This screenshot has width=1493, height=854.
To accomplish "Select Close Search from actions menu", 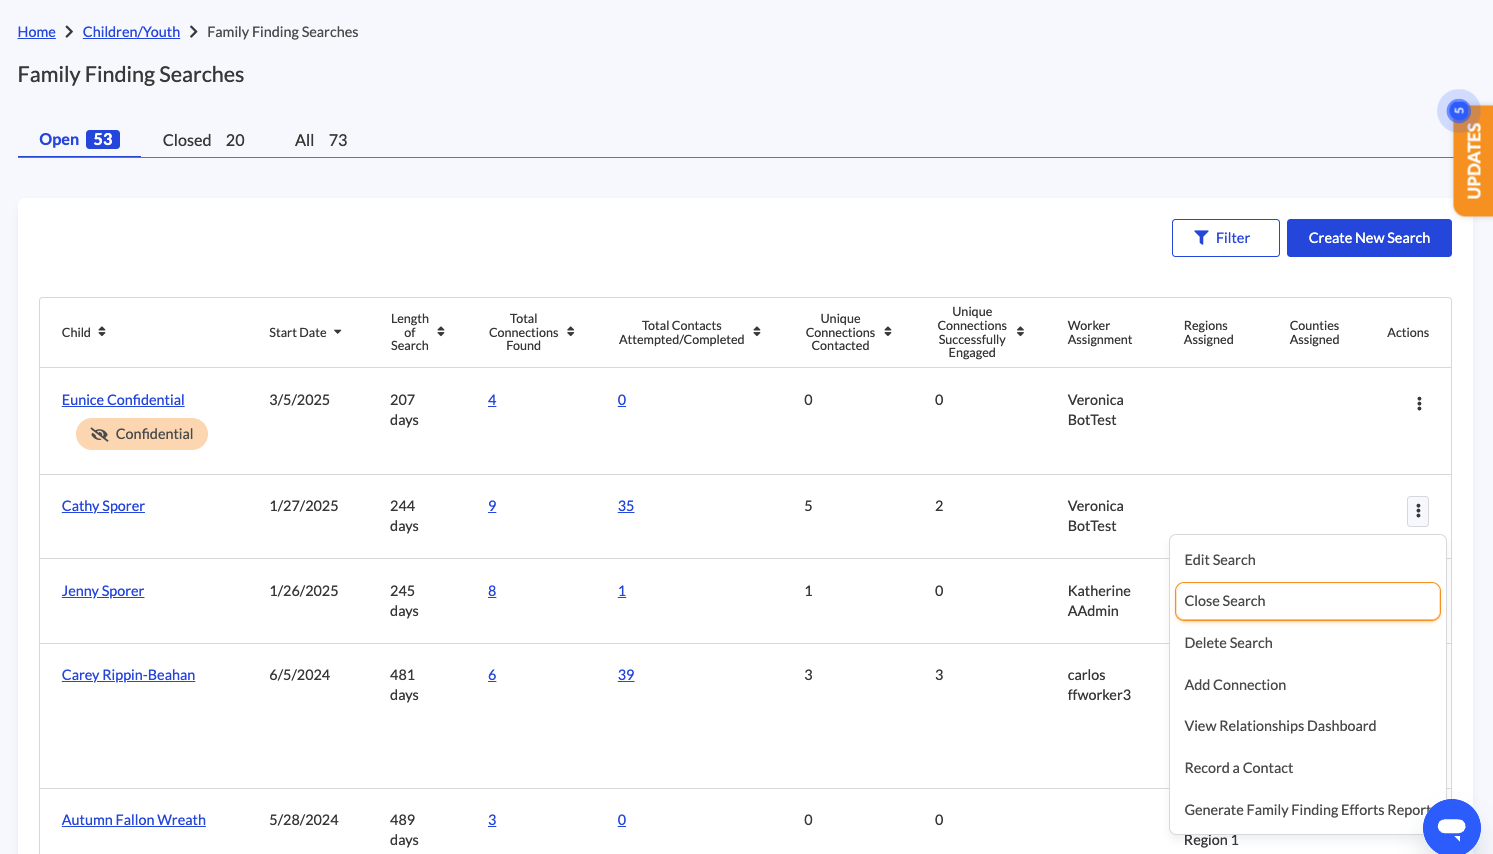I will tap(1307, 601).
